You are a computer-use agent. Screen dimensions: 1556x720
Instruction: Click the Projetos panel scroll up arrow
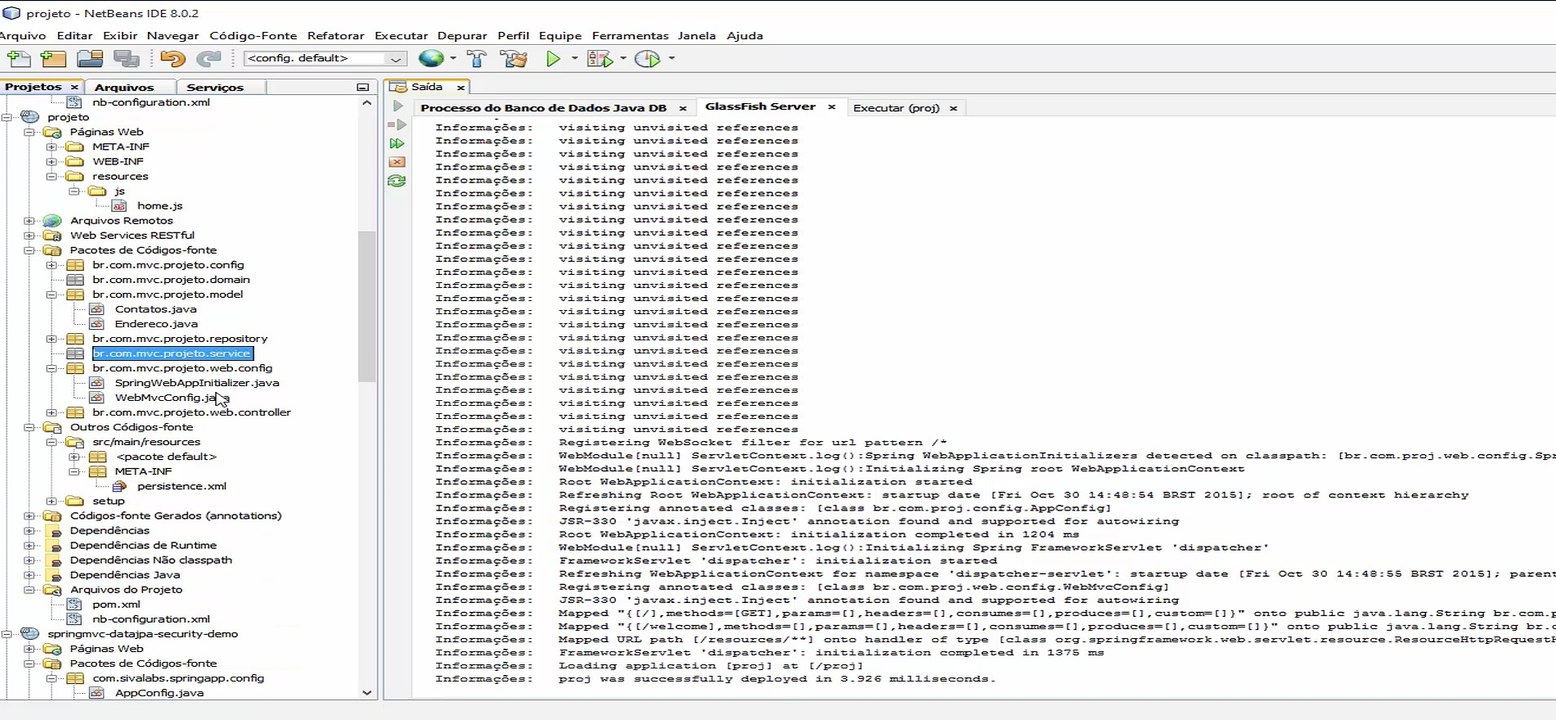click(366, 102)
